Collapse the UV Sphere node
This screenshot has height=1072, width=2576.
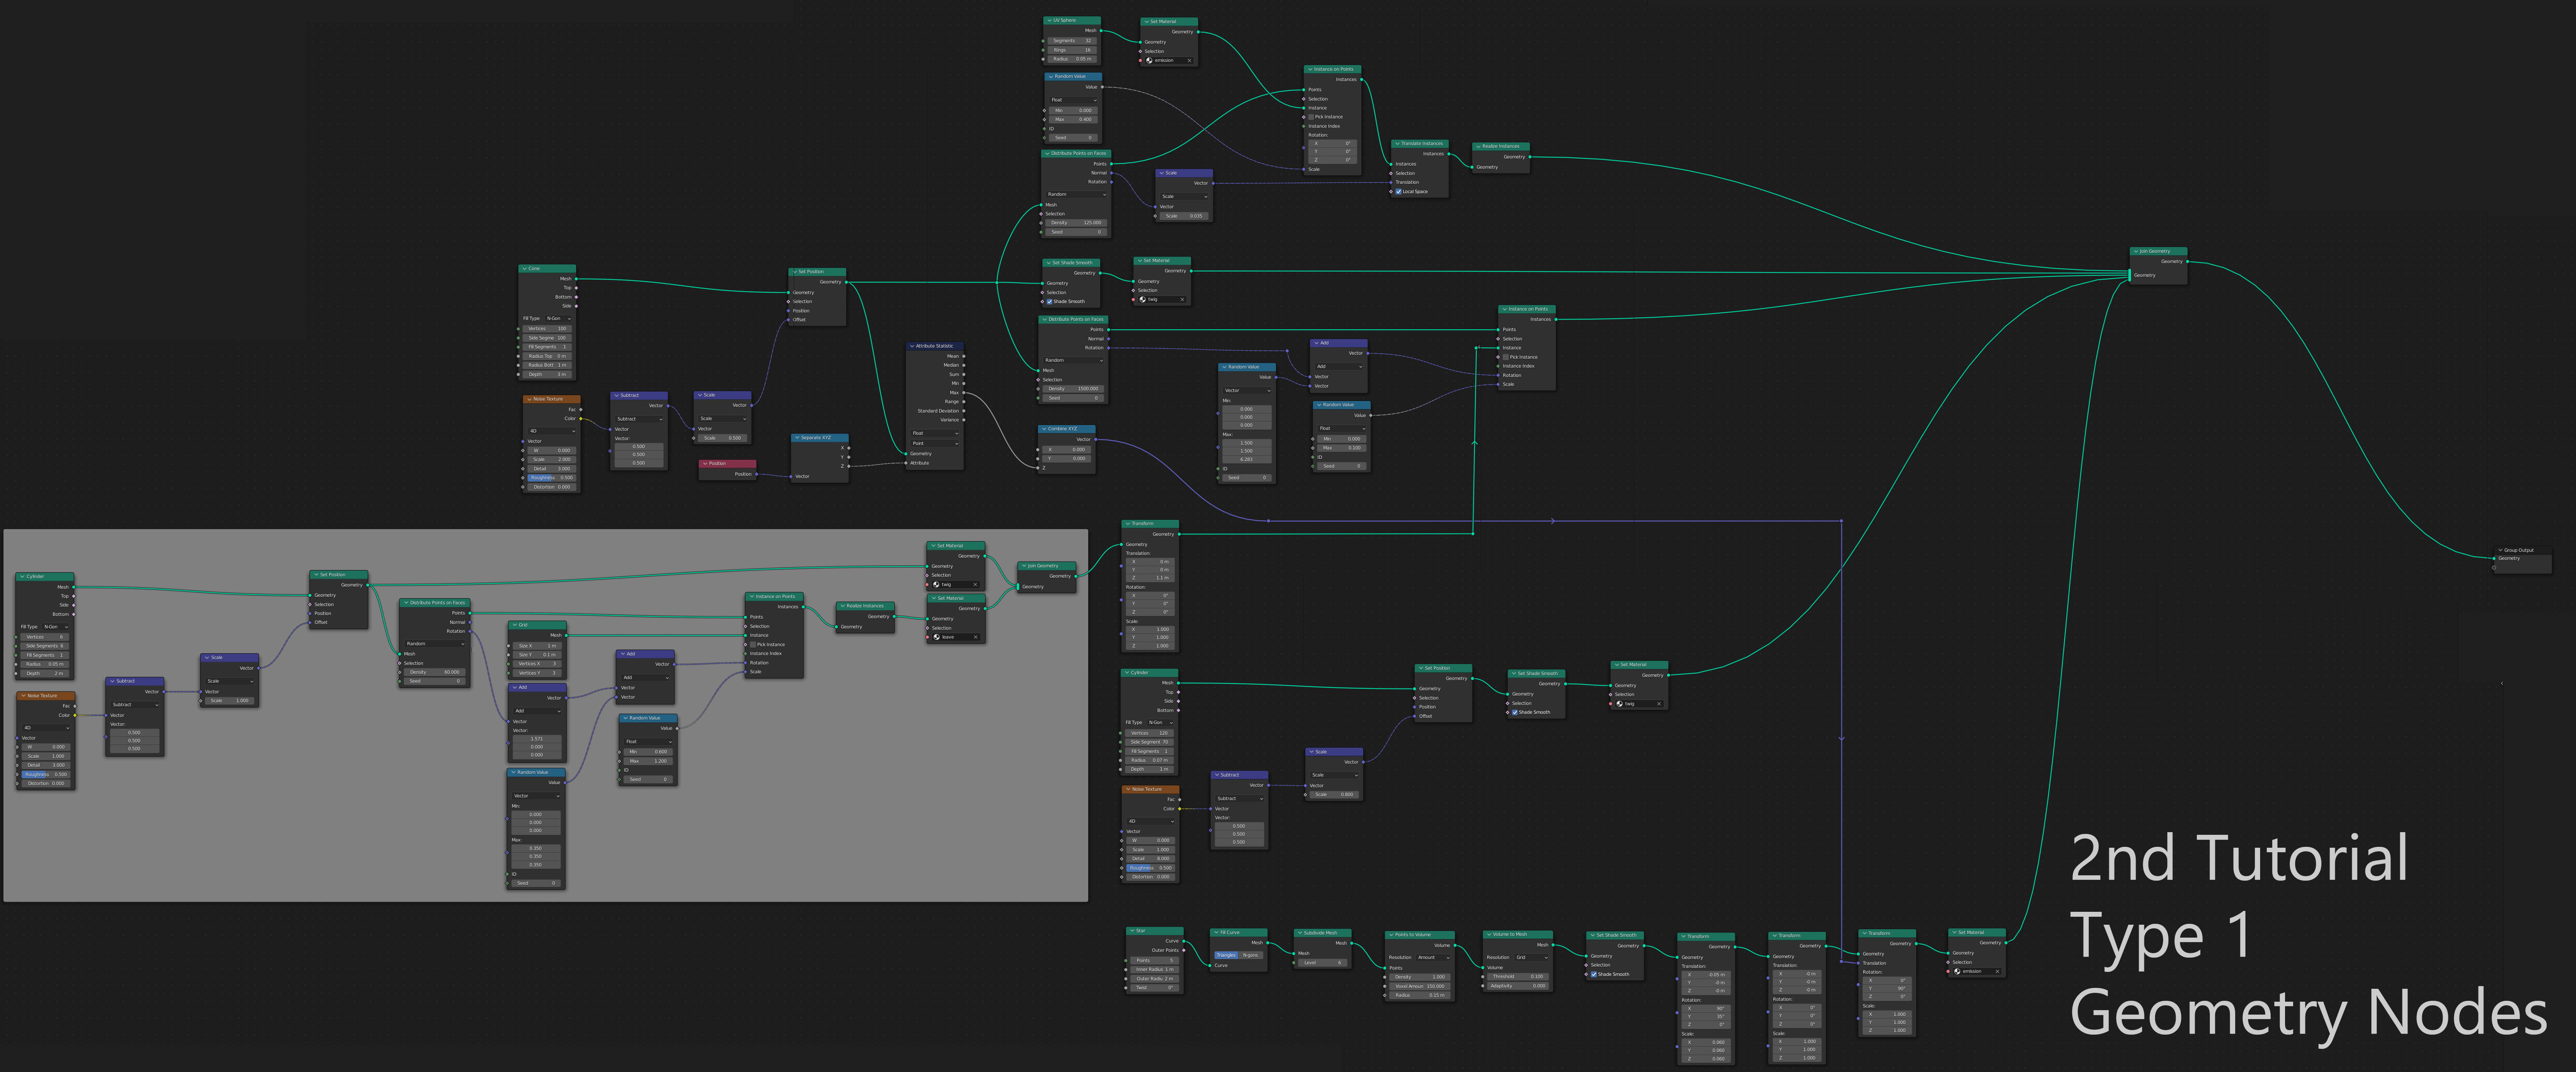[x=1049, y=20]
